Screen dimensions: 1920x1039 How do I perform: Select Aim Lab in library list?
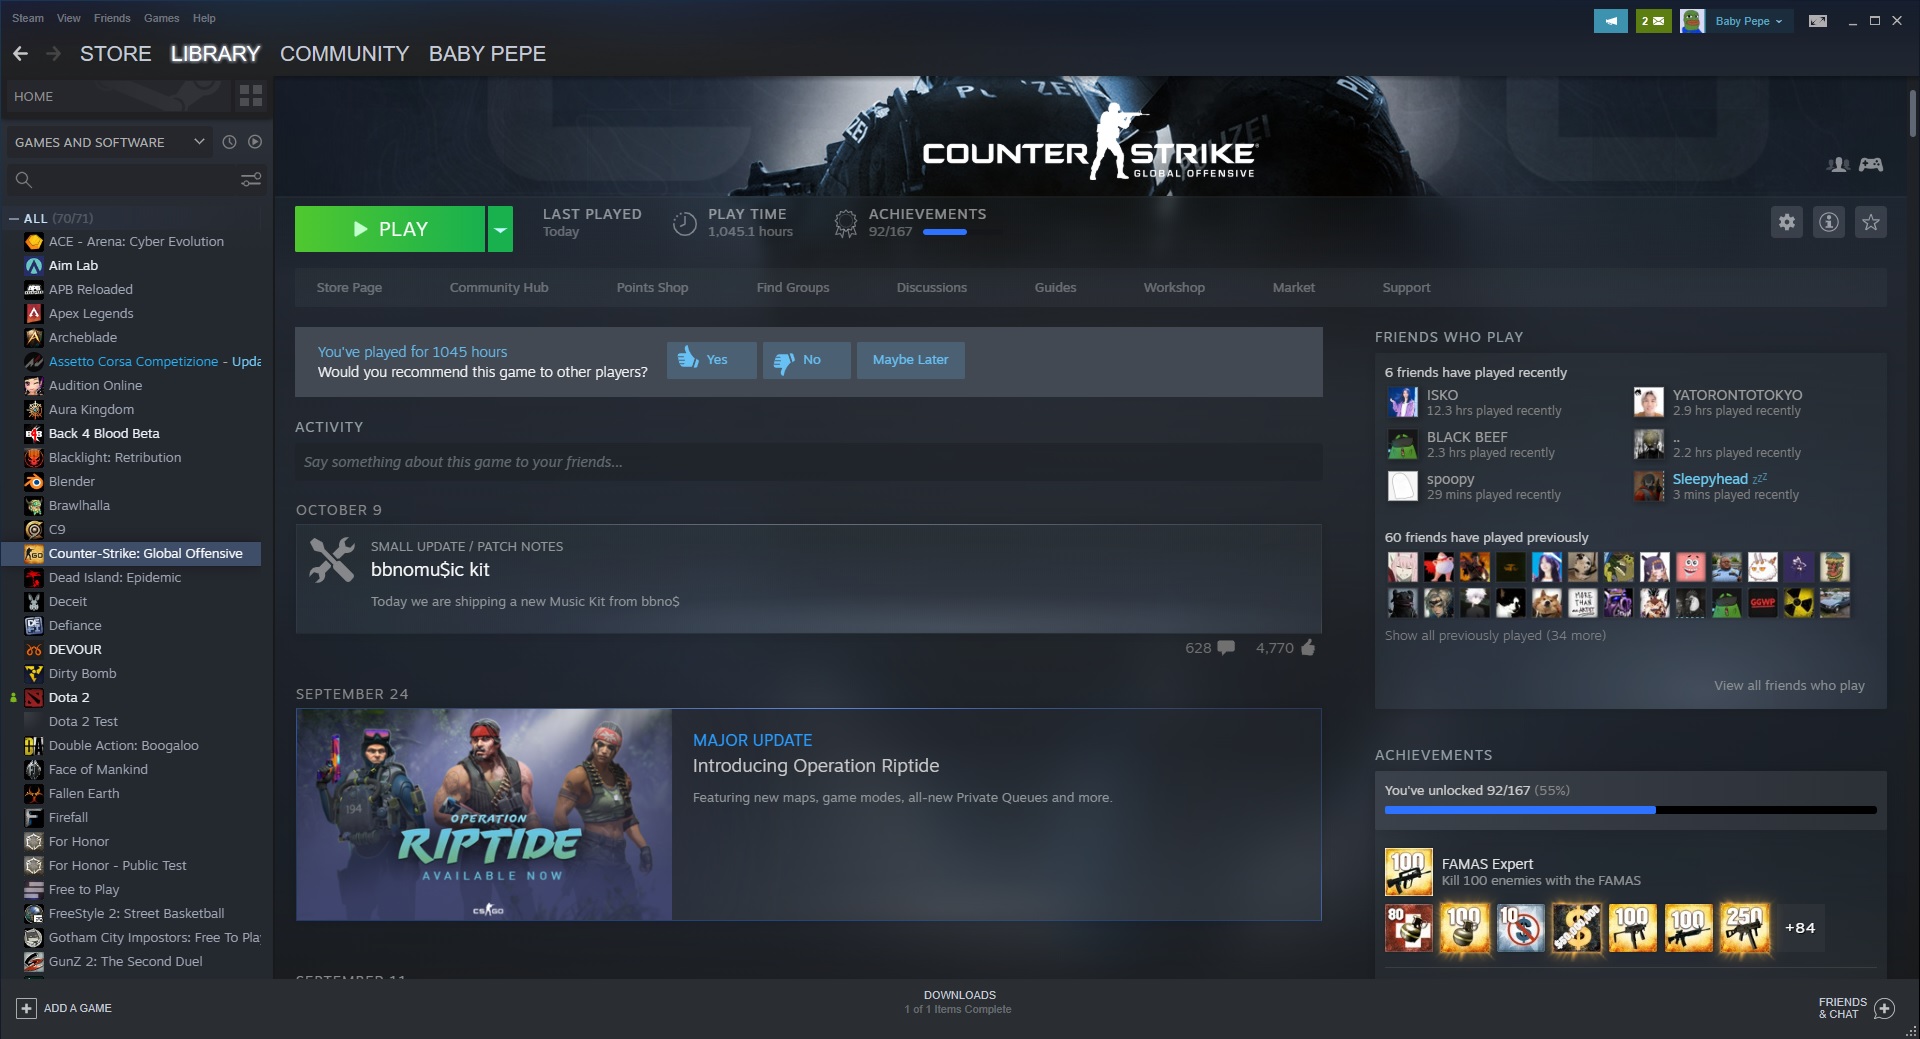click(x=132, y=266)
